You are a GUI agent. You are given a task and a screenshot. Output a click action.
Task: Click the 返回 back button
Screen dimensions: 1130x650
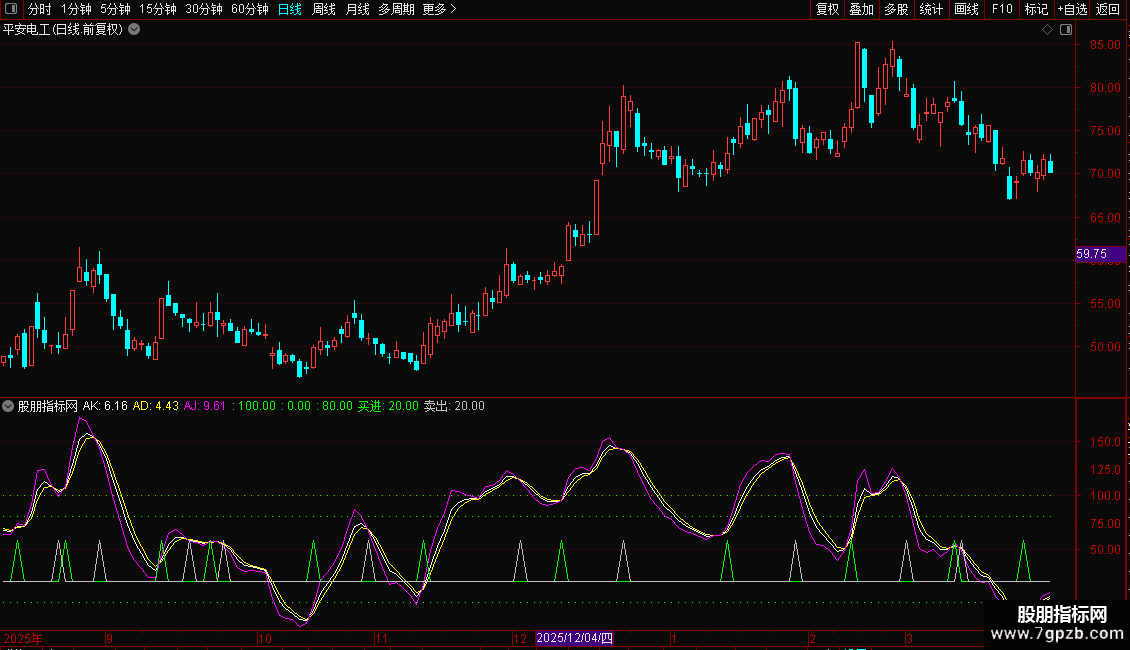coord(1108,9)
